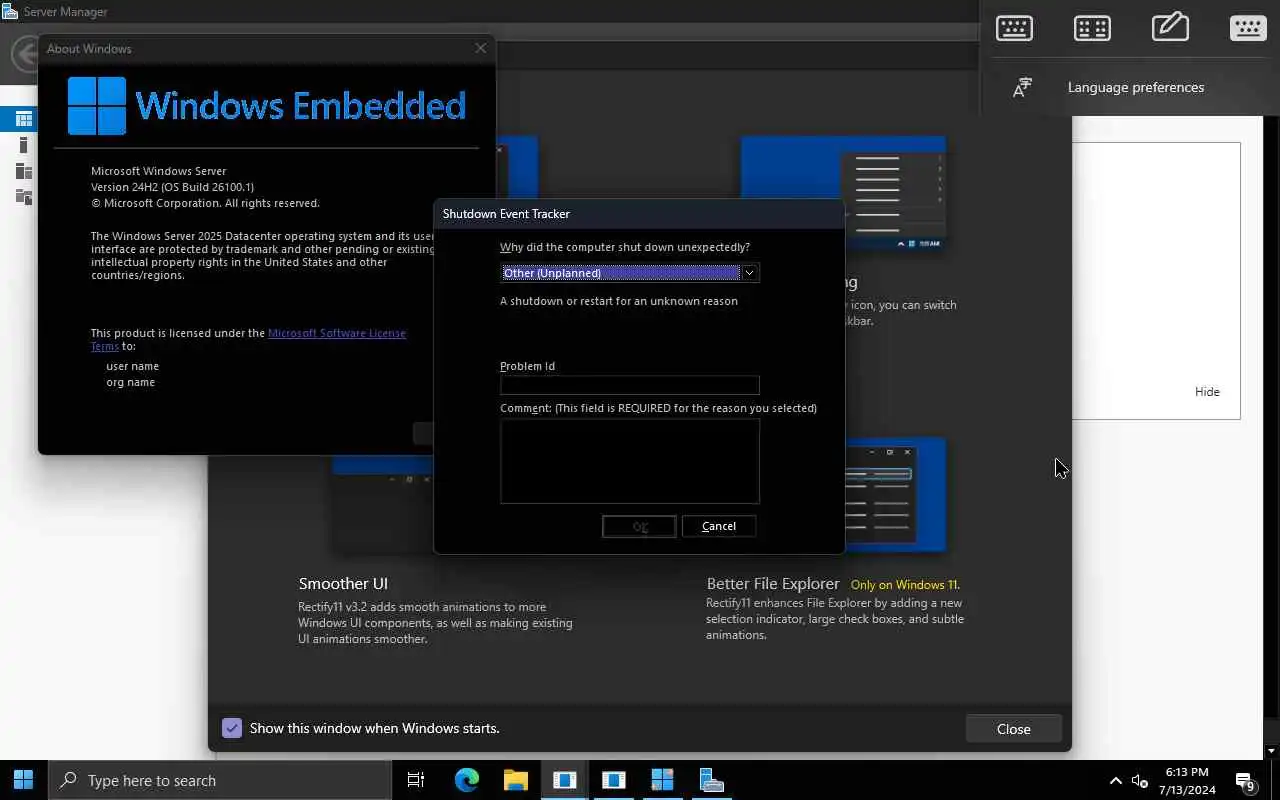Open the Dashboard icon in Server Manager sidebar
Image resolution: width=1280 pixels, height=800 pixels.
coord(24,119)
